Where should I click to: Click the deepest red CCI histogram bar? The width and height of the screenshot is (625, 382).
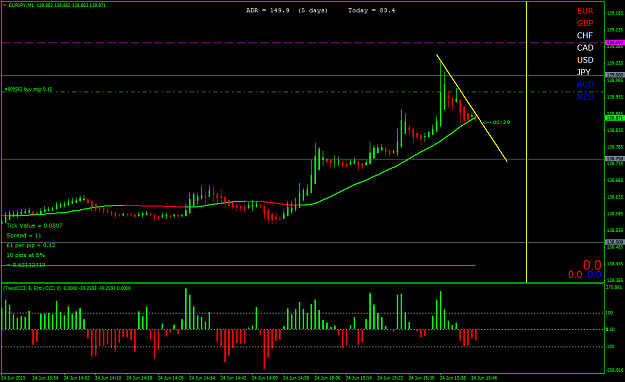click(264, 349)
